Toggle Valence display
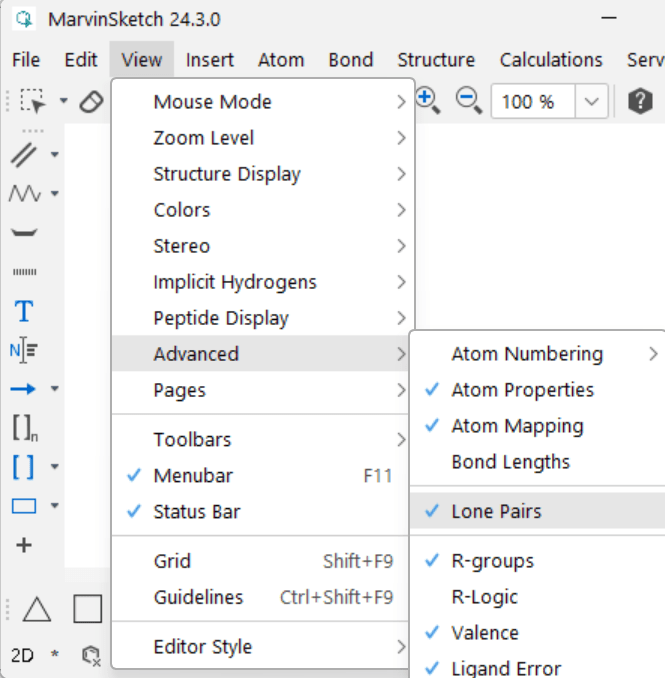Viewport: 665px width, 678px height. click(x=537, y=633)
